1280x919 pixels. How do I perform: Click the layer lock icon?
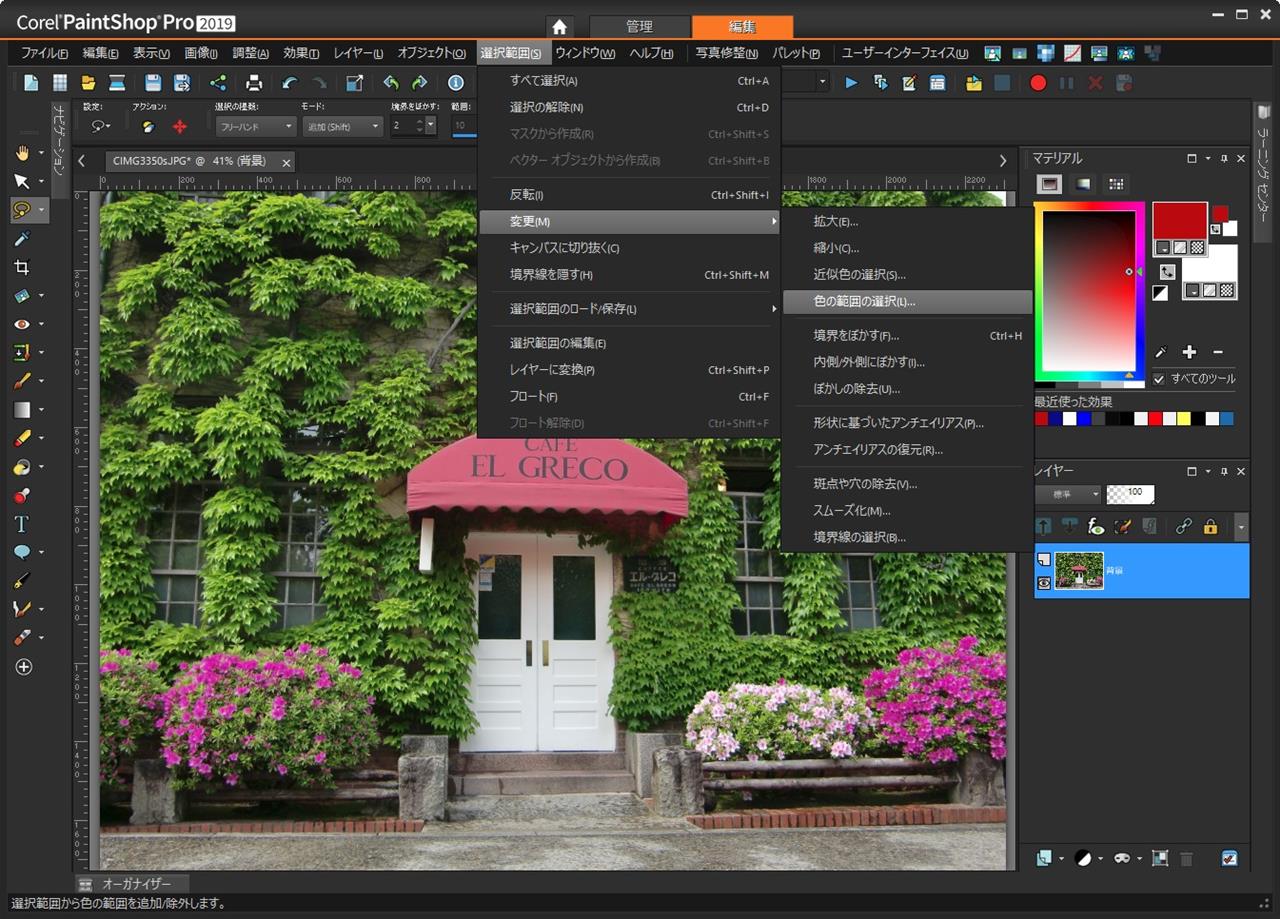coord(1210,526)
